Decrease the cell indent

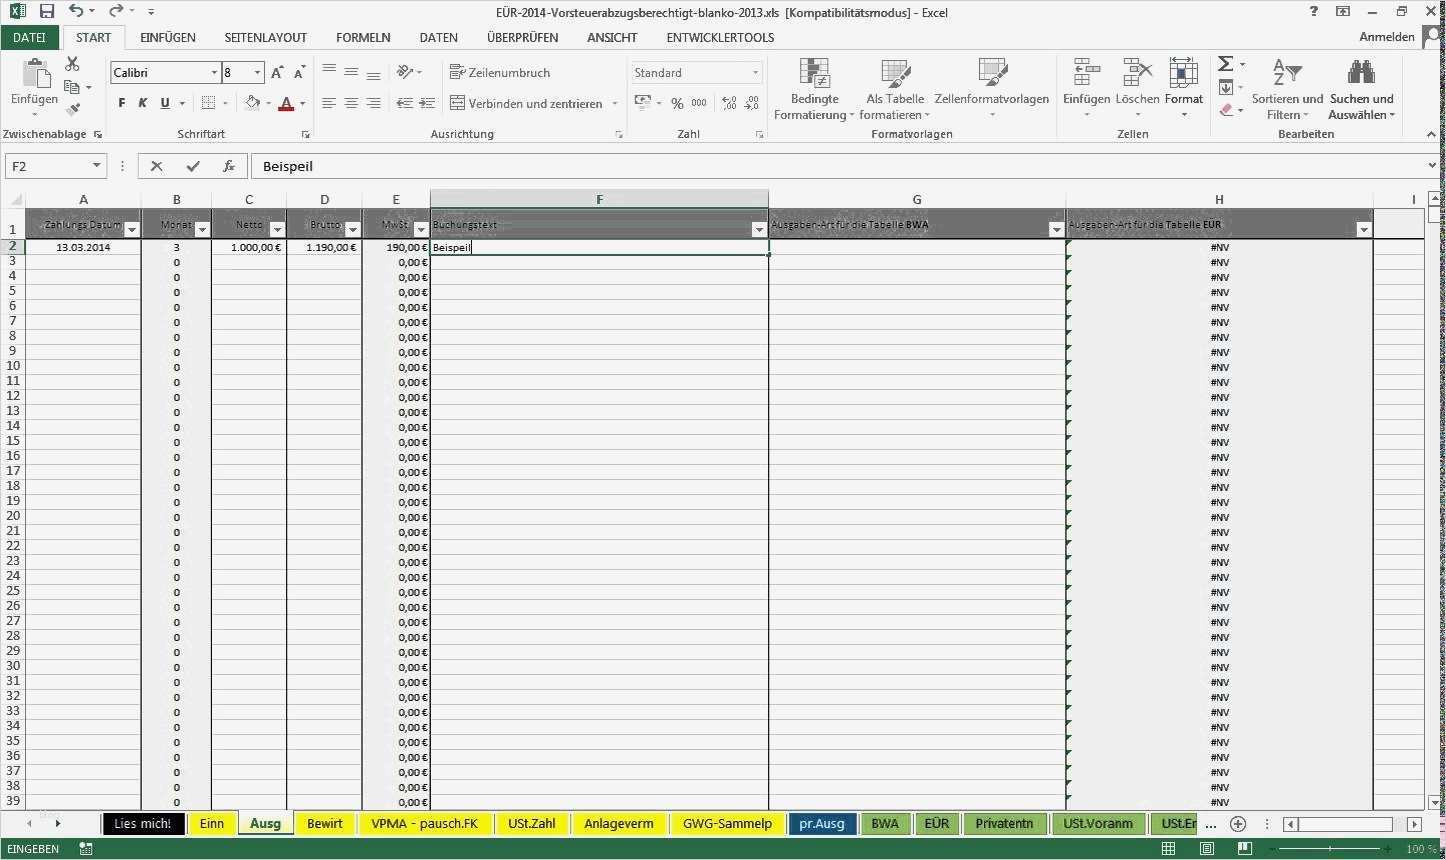click(x=404, y=103)
